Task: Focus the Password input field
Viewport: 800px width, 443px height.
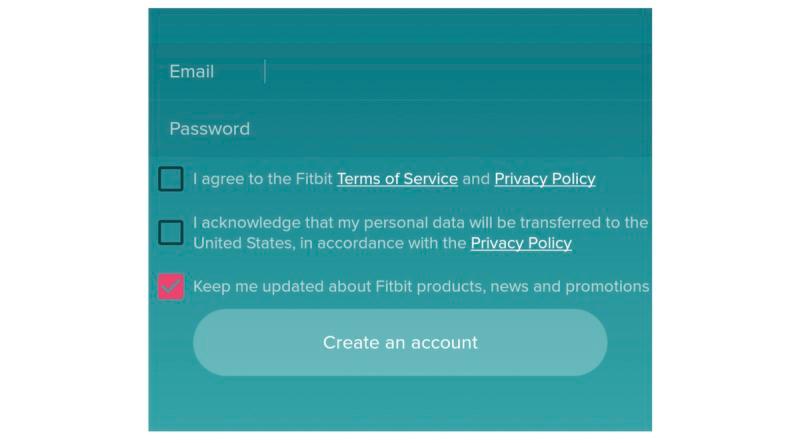Action: coord(450,129)
